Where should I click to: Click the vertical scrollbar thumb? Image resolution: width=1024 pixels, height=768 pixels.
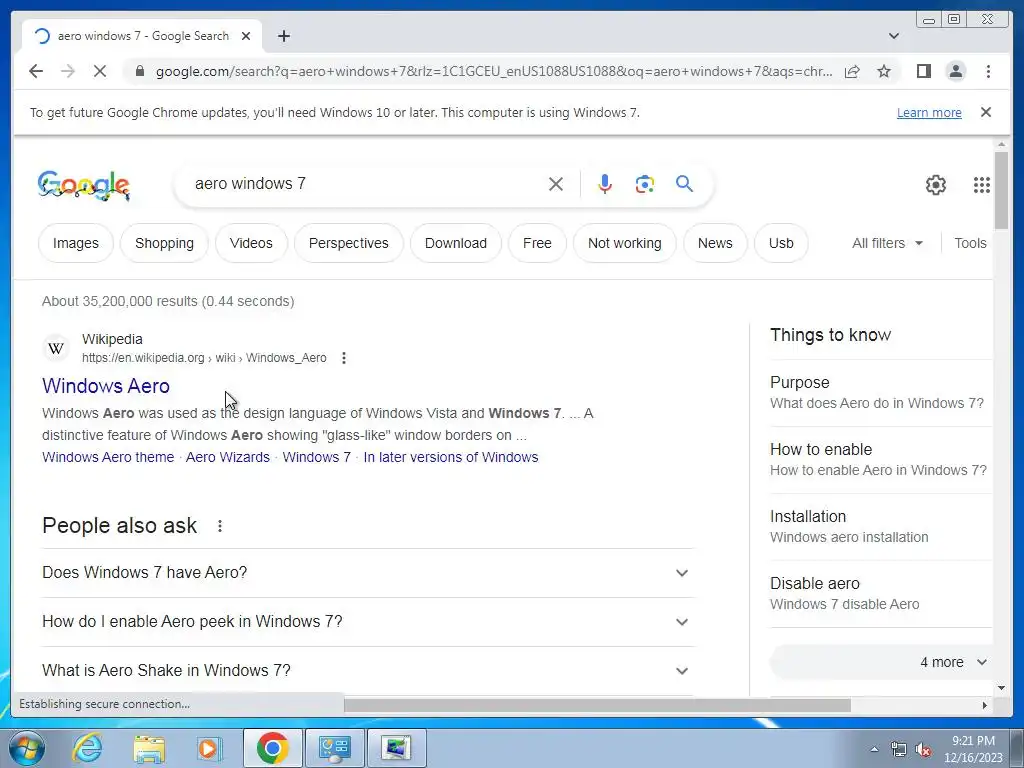(1001, 189)
